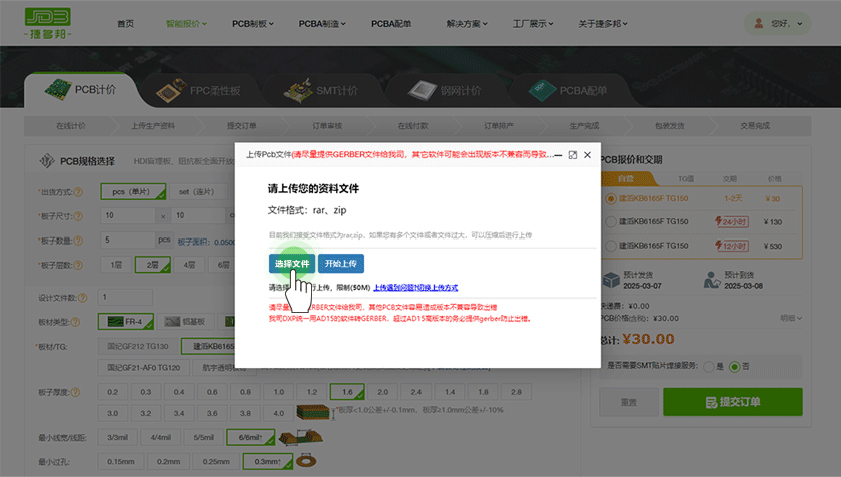
Task: Click the help icon beside 板子数量
Action: tap(78, 241)
